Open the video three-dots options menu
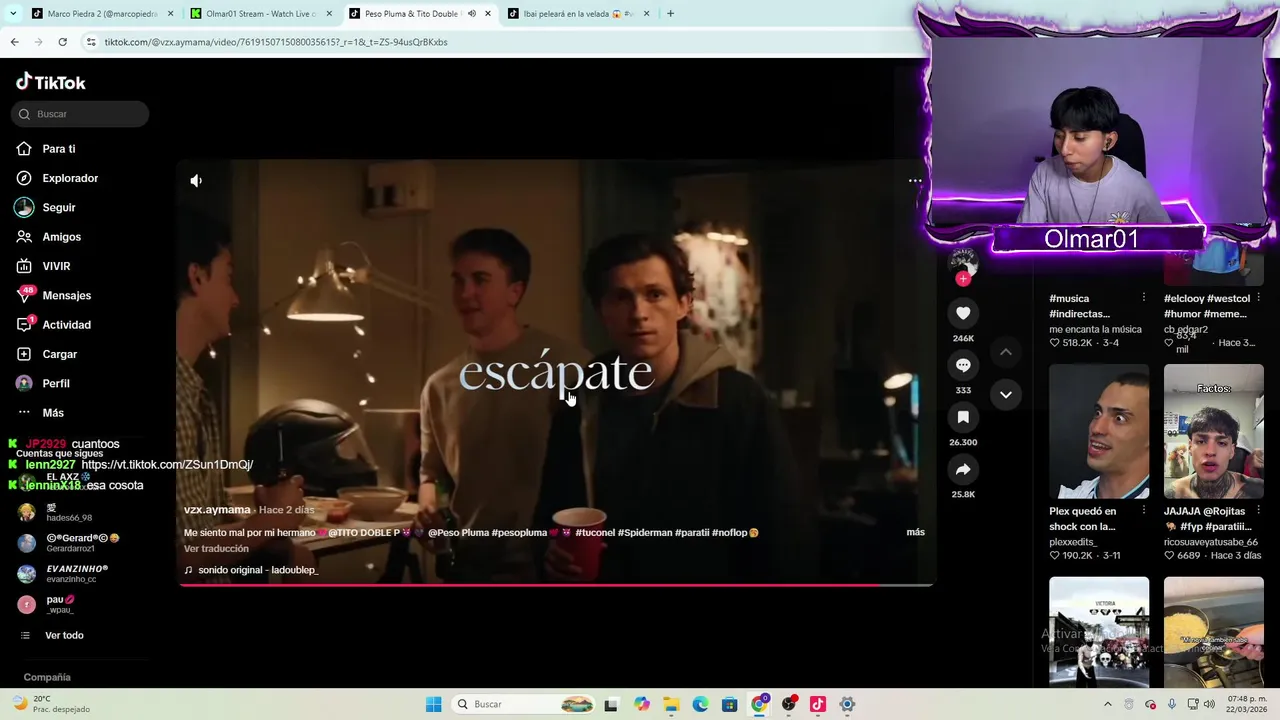The width and height of the screenshot is (1280, 720). (x=914, y=181)
